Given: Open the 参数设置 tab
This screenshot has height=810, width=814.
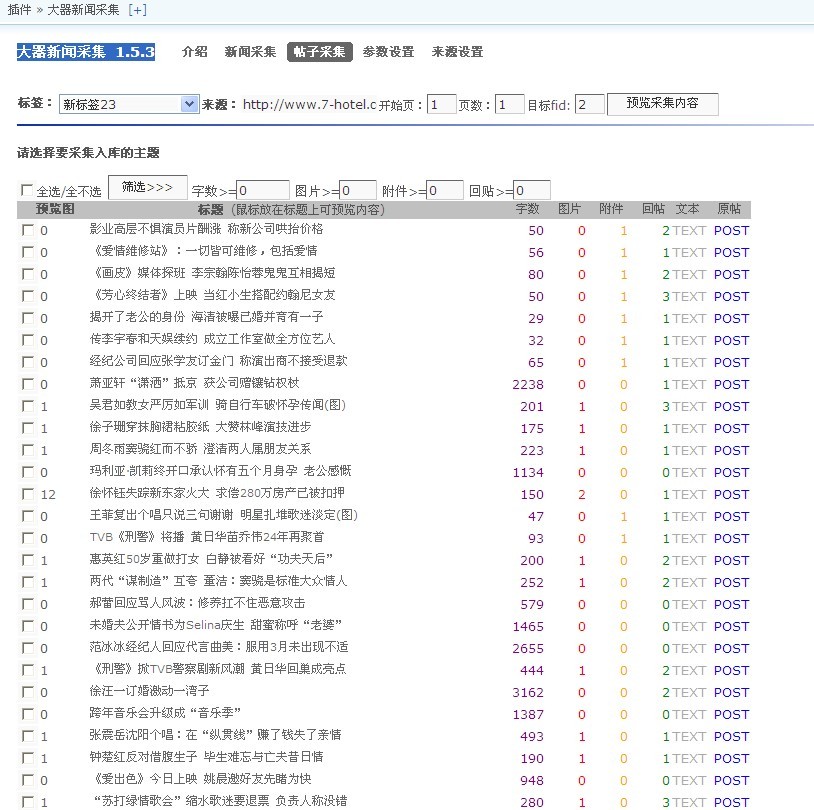Looking at the screenshot, I should pos(388,52).
